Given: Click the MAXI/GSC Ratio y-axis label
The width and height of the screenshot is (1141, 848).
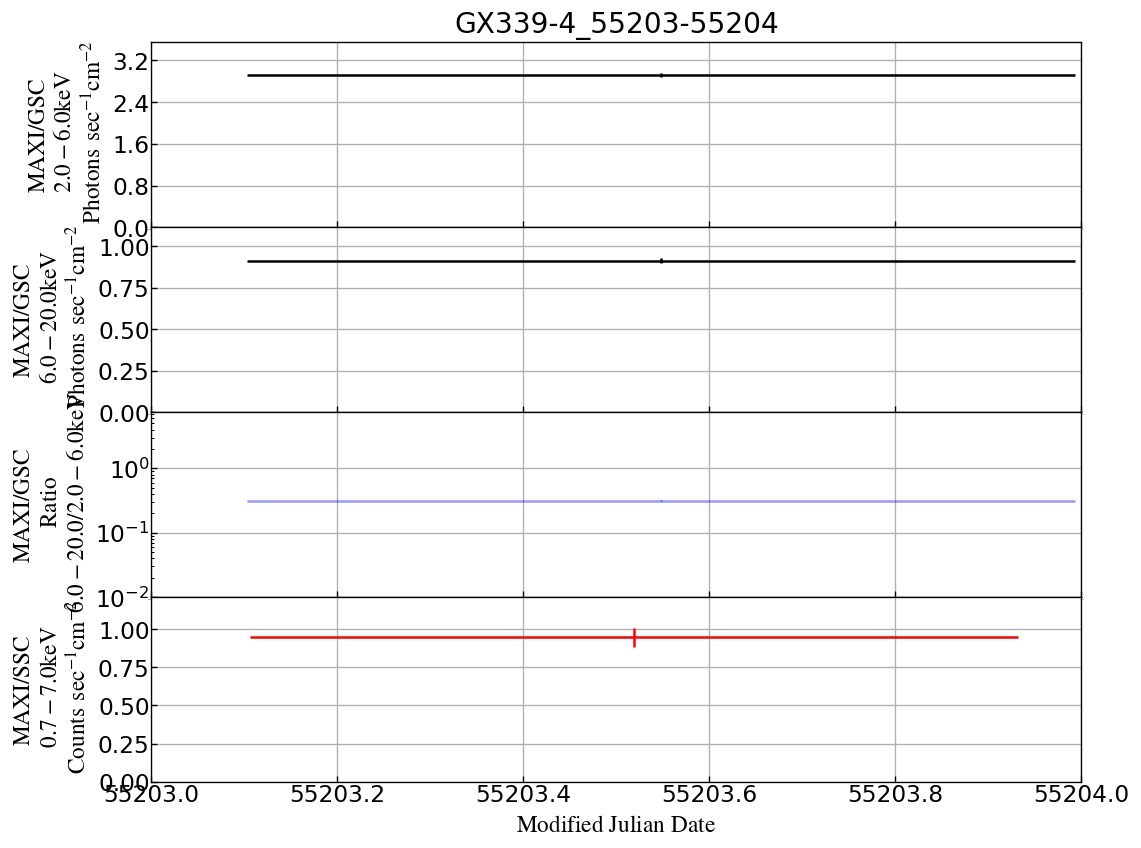Looking at the screenshot, I should (49, 506).
